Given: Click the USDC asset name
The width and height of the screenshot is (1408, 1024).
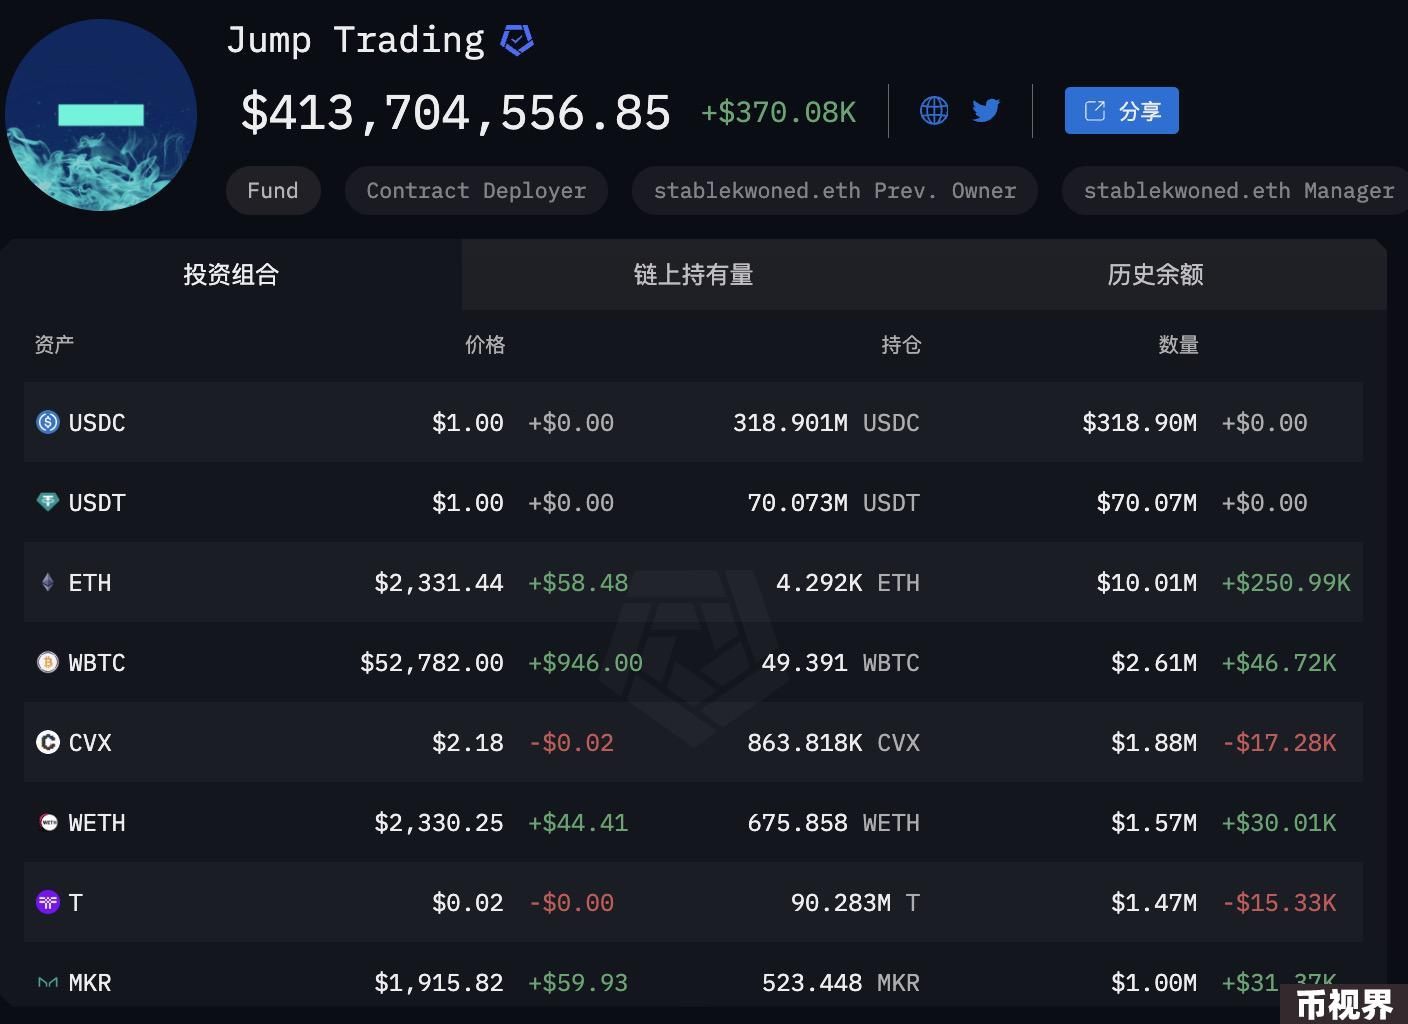Looking at the screenshot, I should 97,423.
